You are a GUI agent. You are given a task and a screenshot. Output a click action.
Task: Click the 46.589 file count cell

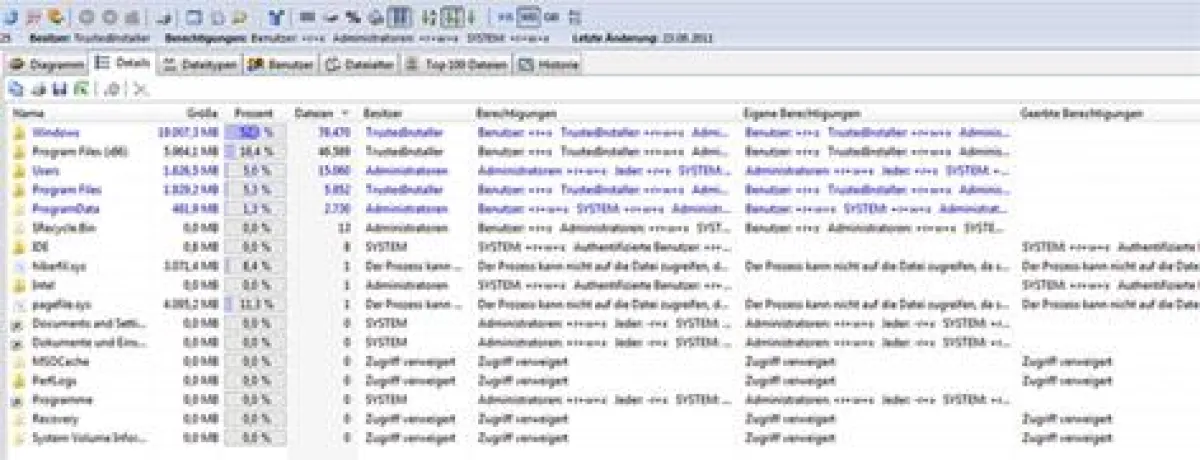coord(333,151)
